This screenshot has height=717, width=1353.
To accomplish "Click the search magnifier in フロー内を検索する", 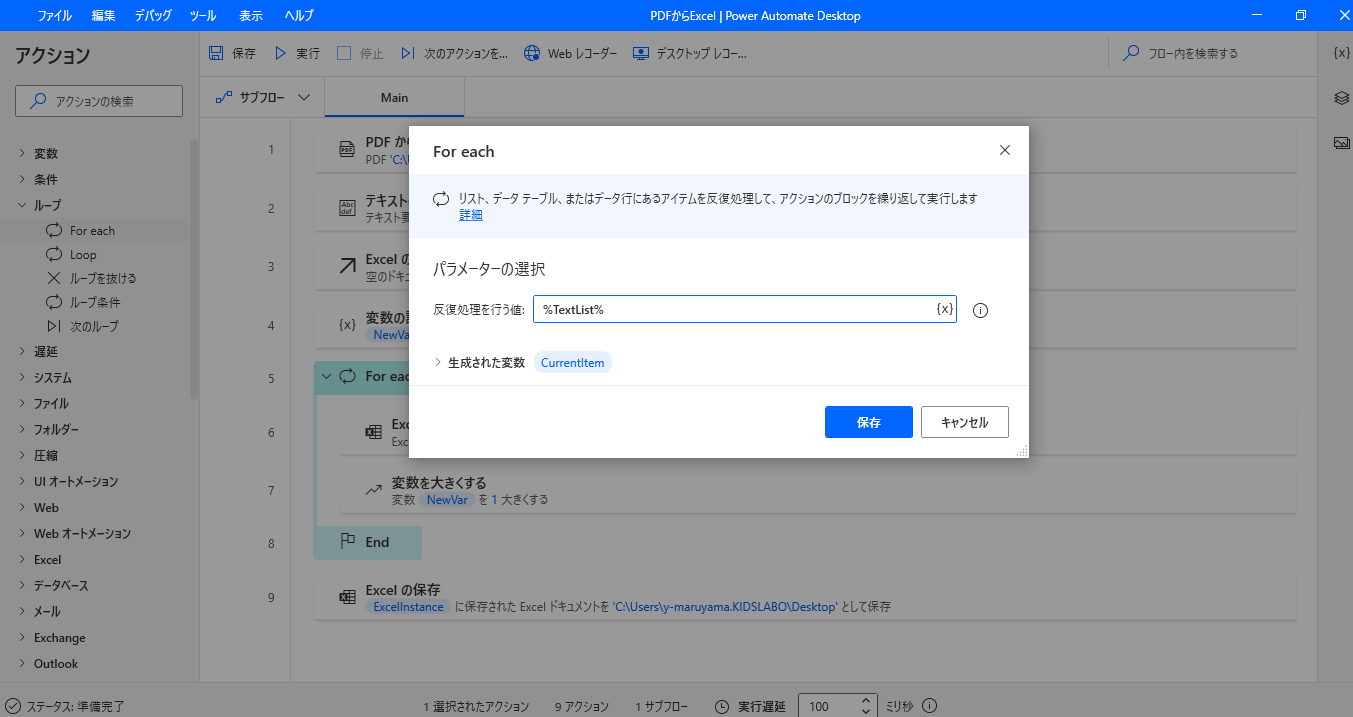I will pyautogui.click(x=1132, y=53).
